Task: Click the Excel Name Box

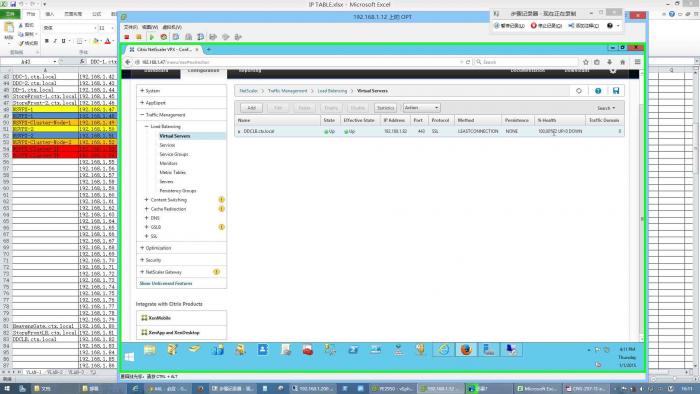Action: pyautogui.click(x=29, y=62)
